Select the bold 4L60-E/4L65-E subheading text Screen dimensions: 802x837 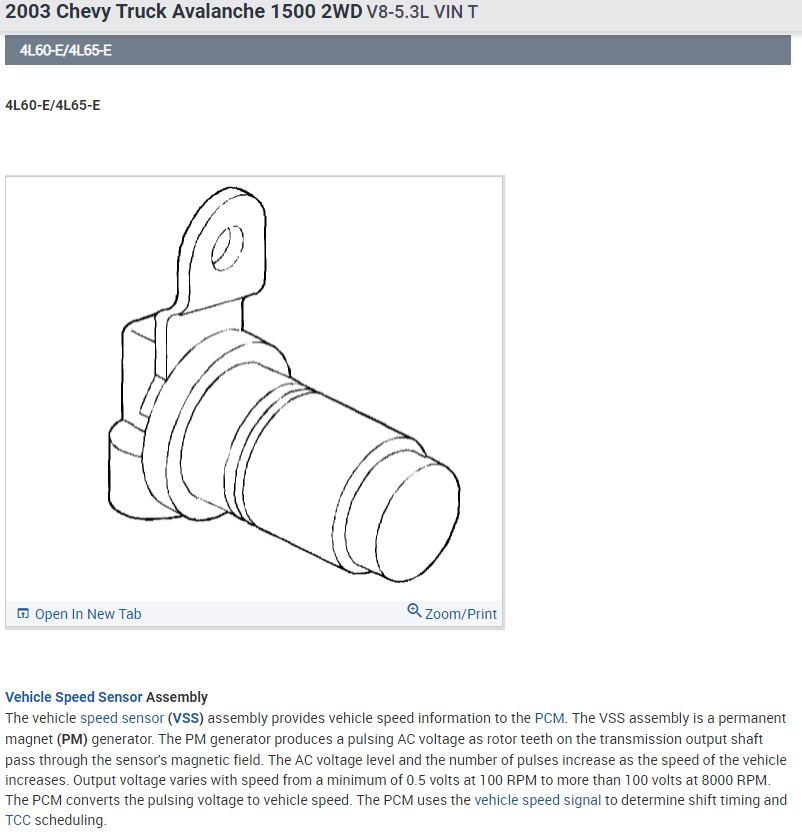tap(53, 105)
